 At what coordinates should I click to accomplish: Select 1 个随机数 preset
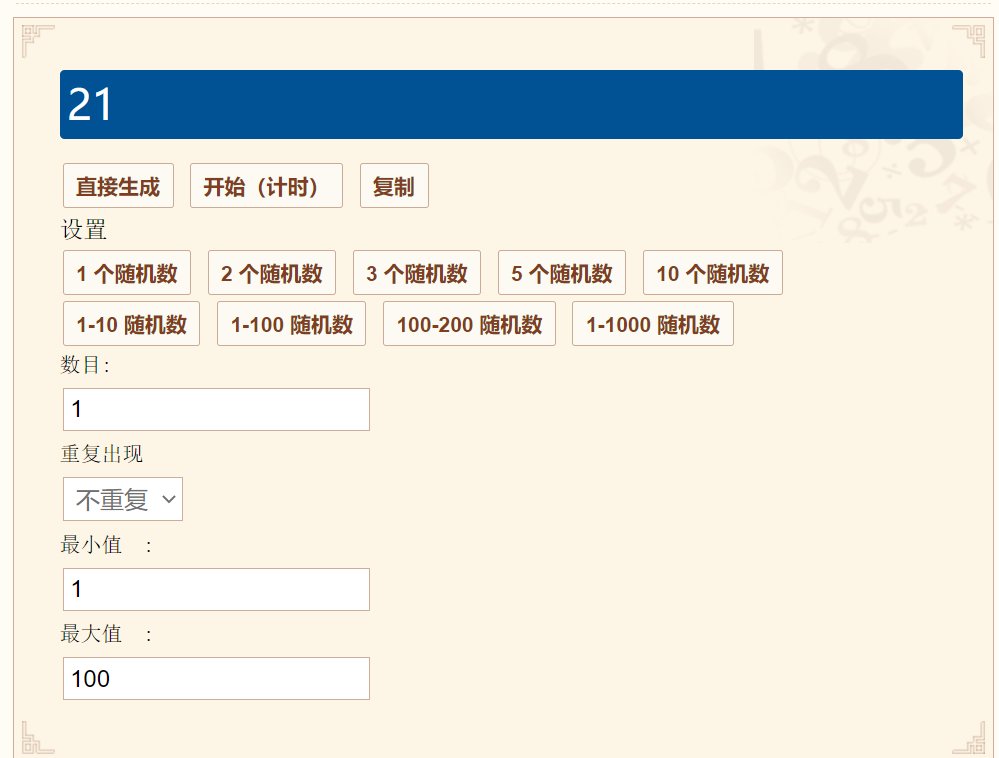[127, 273]
